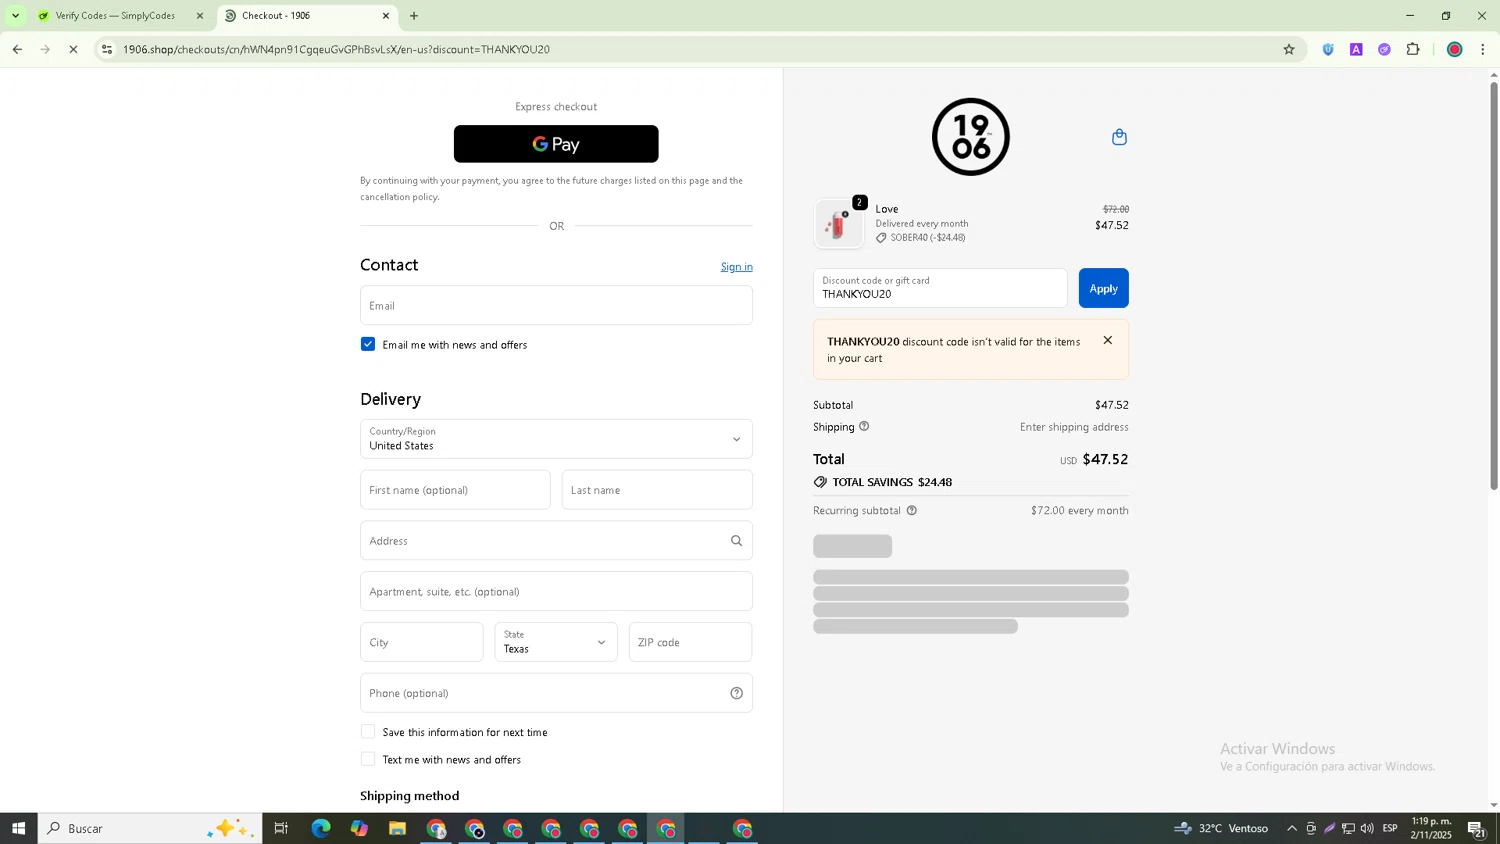Toggle Email me with news and offers
1500x844 pixels.
pos(368,344)
